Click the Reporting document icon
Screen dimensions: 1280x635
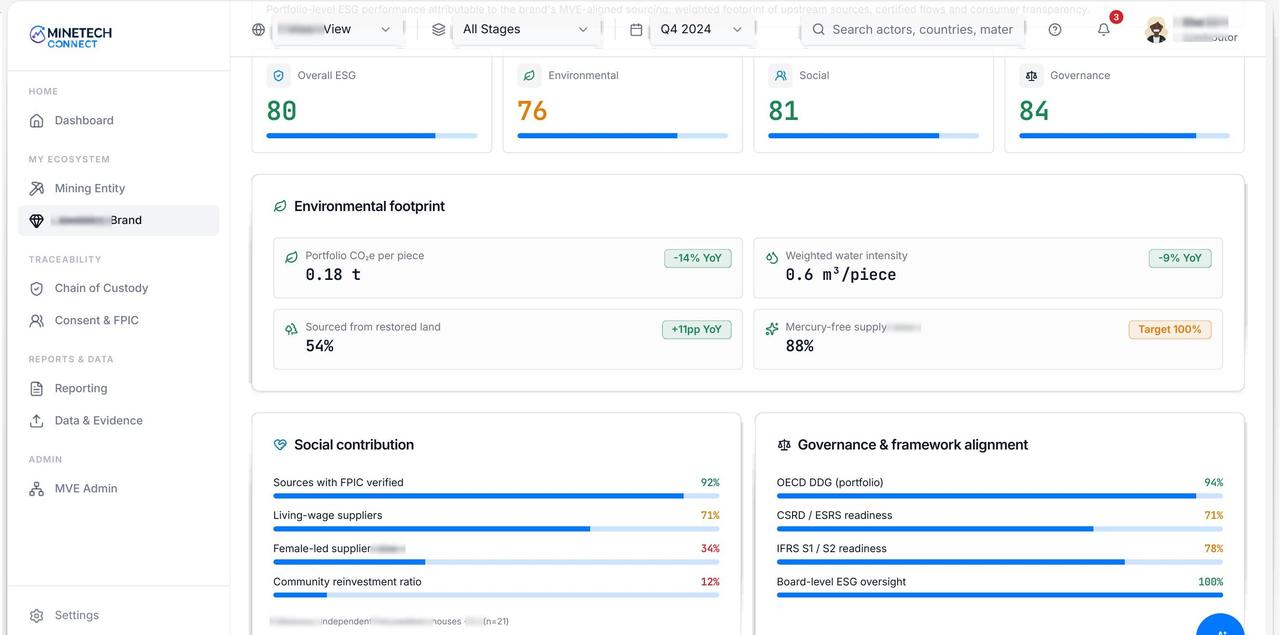[x=37, y=388]
